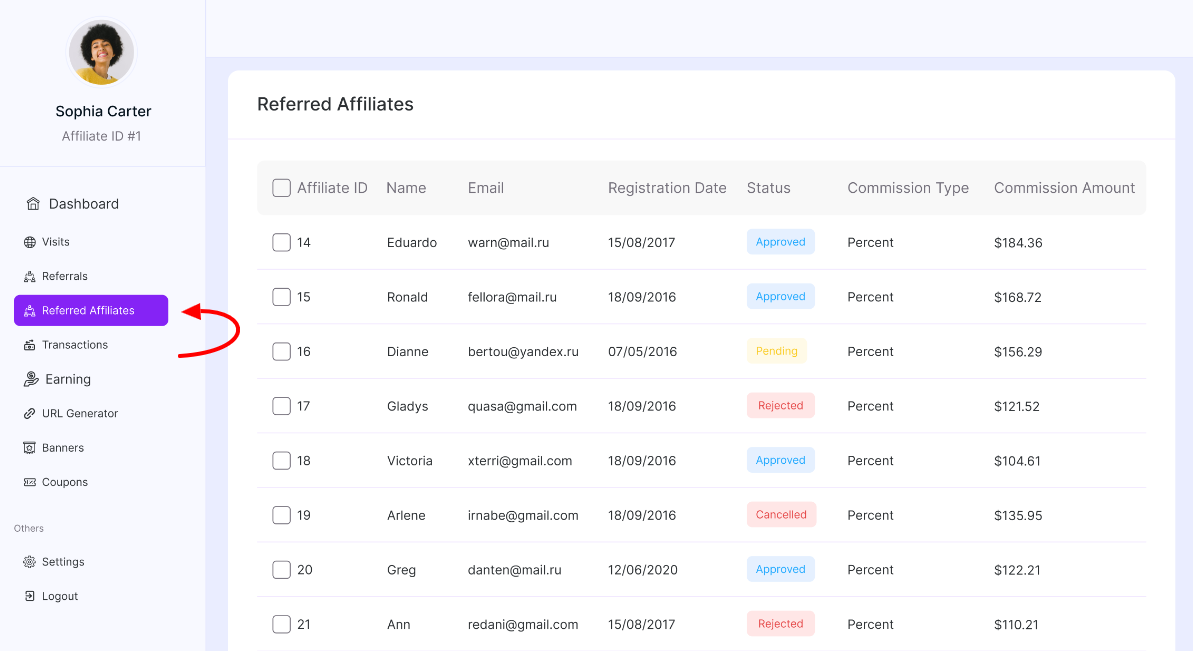Viewport: 1193px width, 651px height.
Task: Click the Settings gear icon
Action: click(30, 562)
